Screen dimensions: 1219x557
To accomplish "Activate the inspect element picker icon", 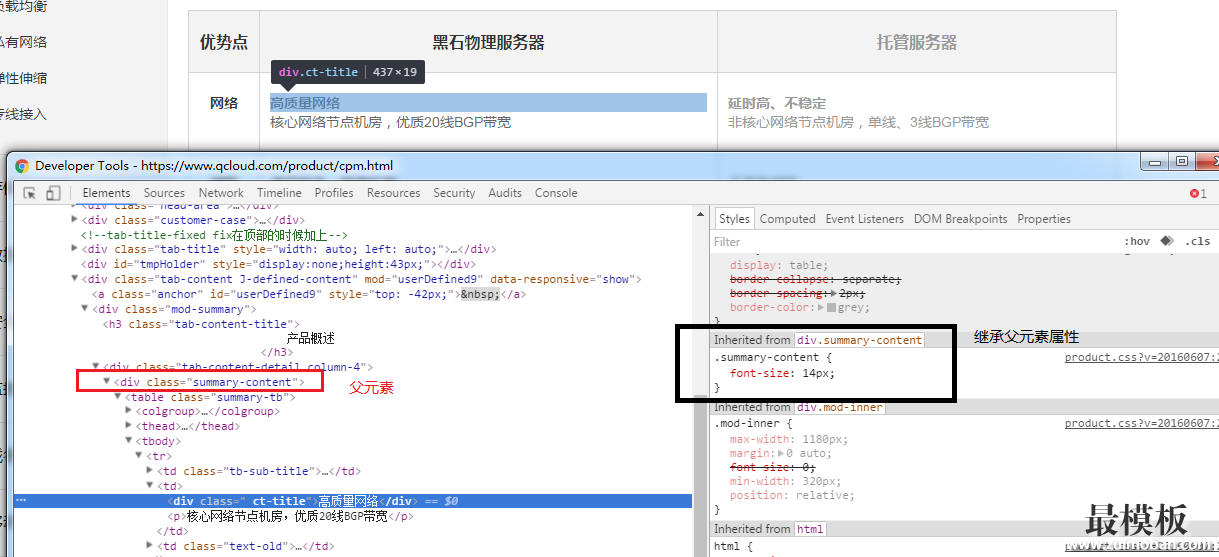I will 30,193.
